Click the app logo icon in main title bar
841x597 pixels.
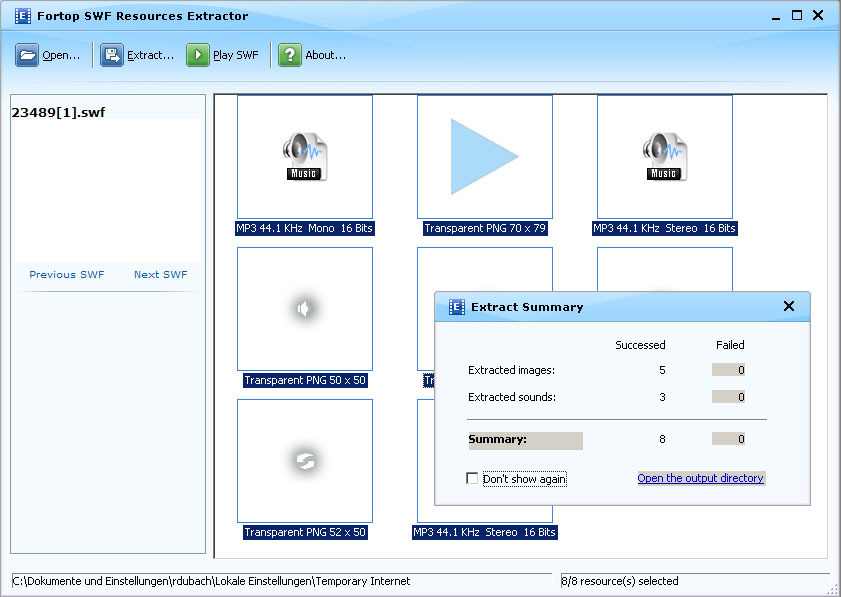tap(23, 16)
